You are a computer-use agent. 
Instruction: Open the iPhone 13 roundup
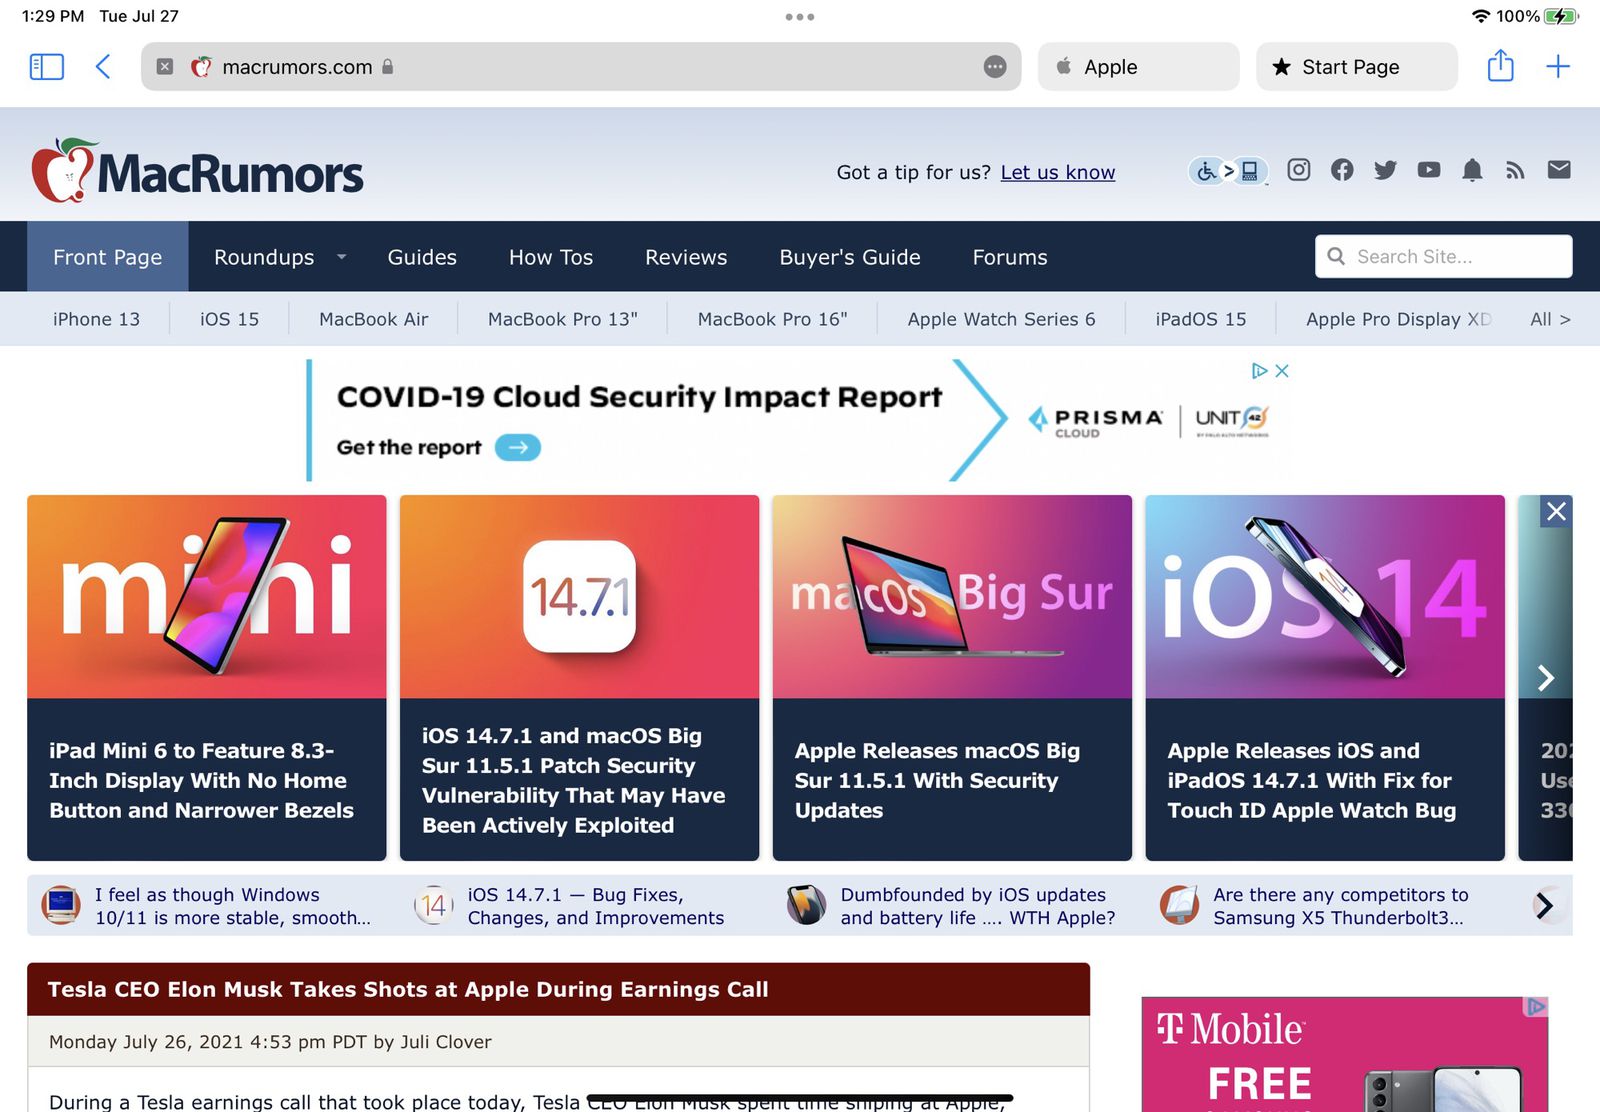[x=96, y=319]
